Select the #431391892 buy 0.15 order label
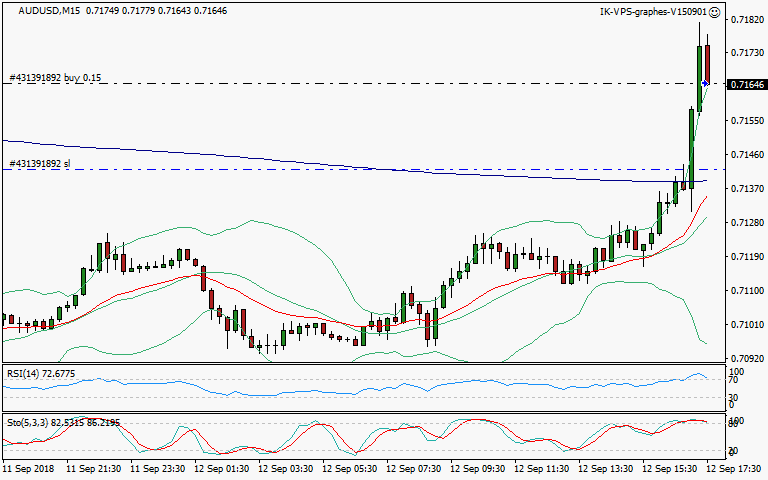 (55, 77)
